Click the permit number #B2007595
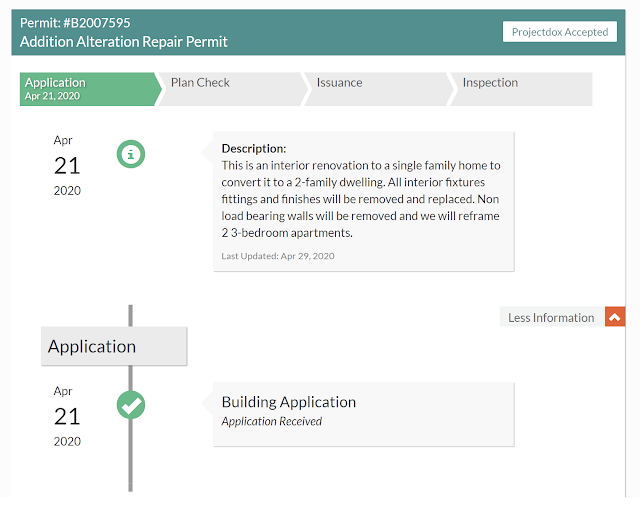Image resolution: width=640 pixels, height=513 pixels. click(x=96, y=23)
